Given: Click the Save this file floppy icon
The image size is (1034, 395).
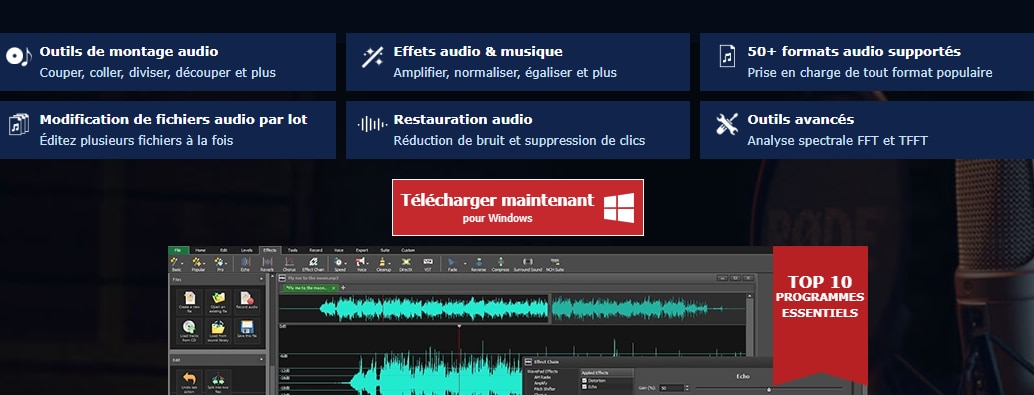Looking at the screenshot, I should pyautogui.click(x=247, y=326).
